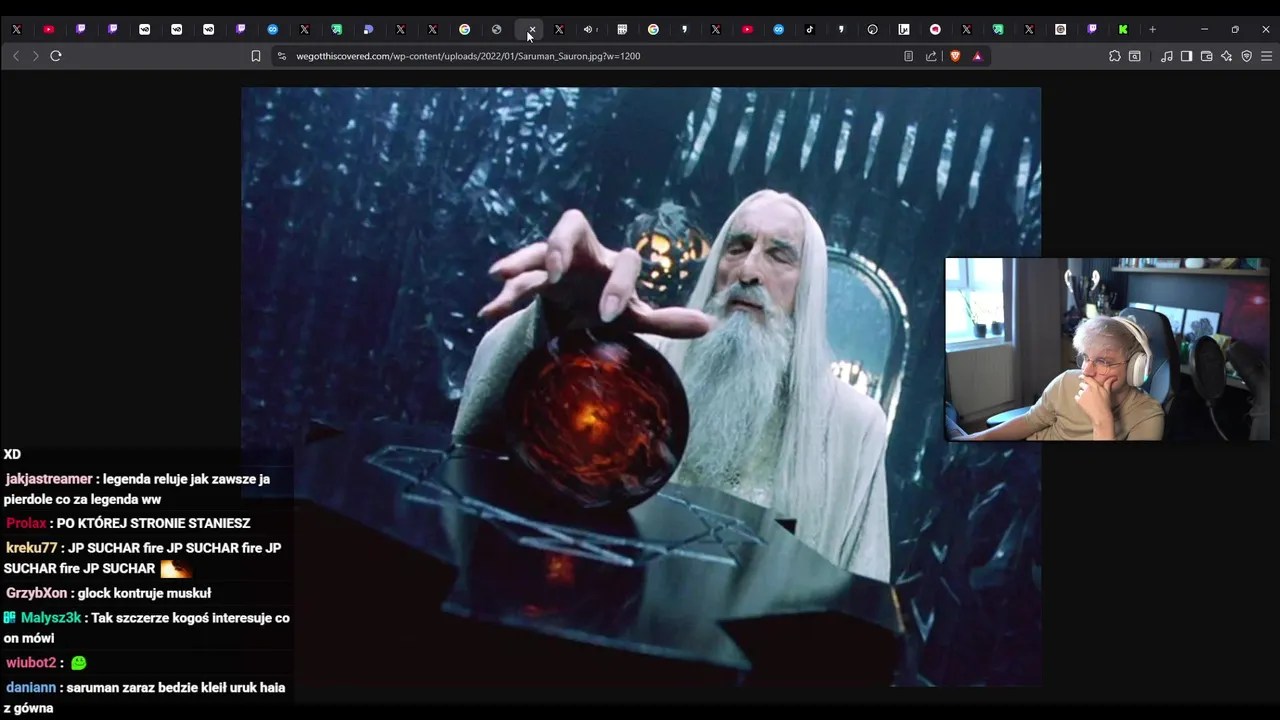The image size is (1280, 720).
Task: Open site settings icon in address bar
Action: coord(282,56)
